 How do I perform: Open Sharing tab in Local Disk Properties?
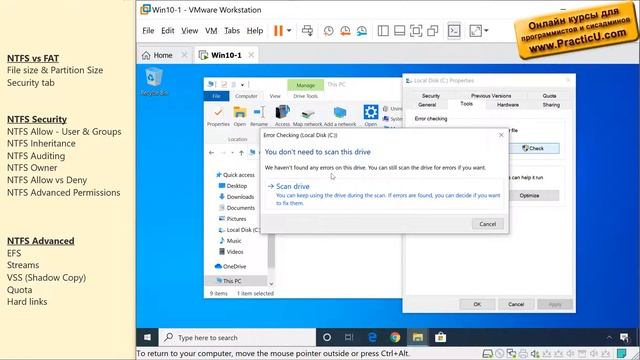pos(551,105)
